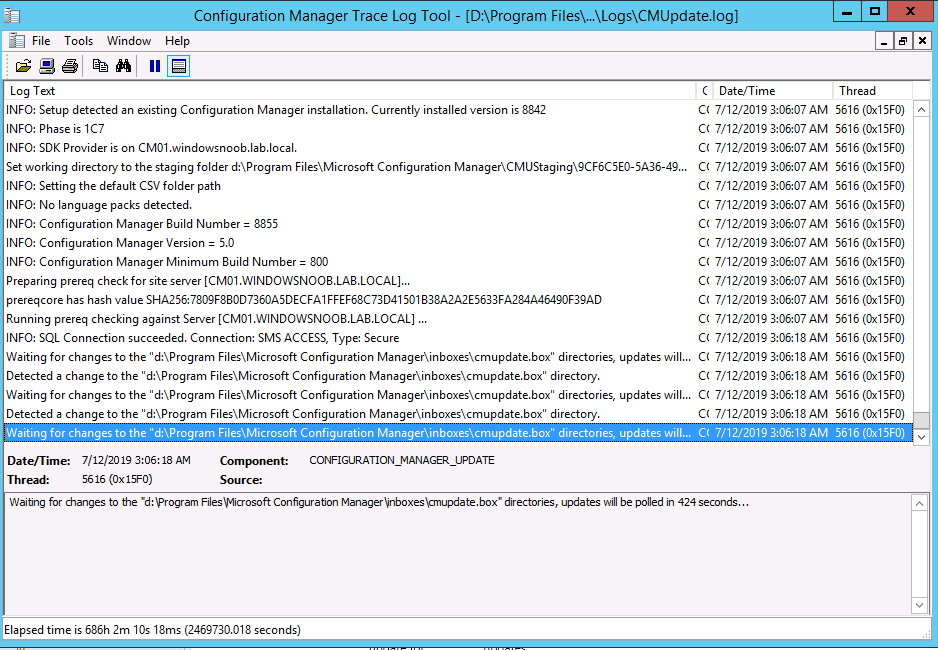The image size is (938, 650).
Task: Click the narrow Component column header
Action: (x=704, y=91)
